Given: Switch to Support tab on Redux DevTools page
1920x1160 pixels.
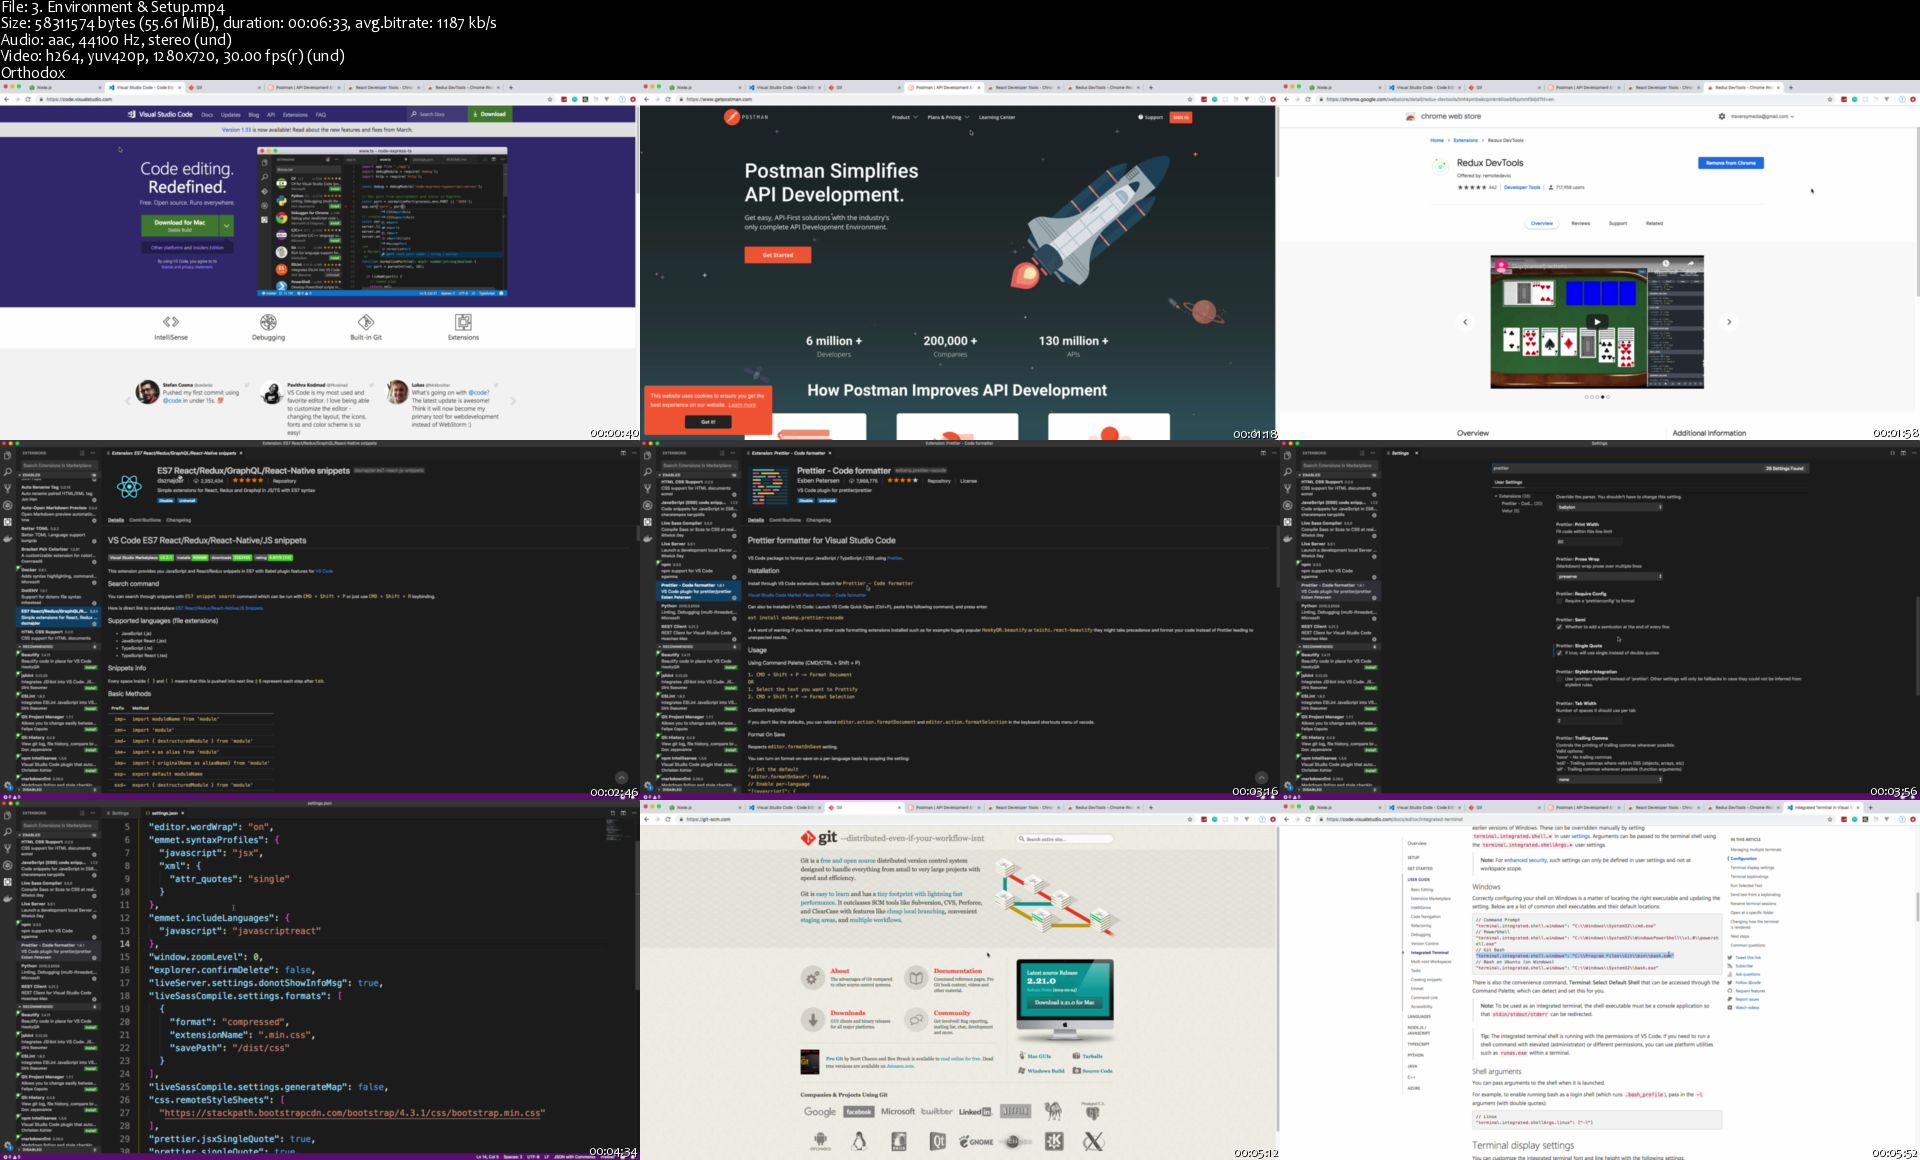Looking at the screenshot, I should (x=1617, y=223).
